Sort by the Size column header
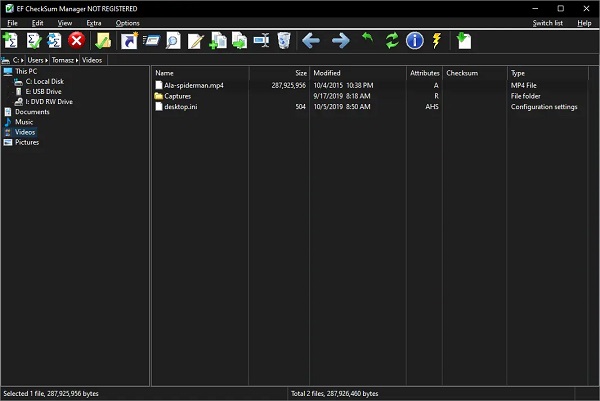 [x=279, y=73]
